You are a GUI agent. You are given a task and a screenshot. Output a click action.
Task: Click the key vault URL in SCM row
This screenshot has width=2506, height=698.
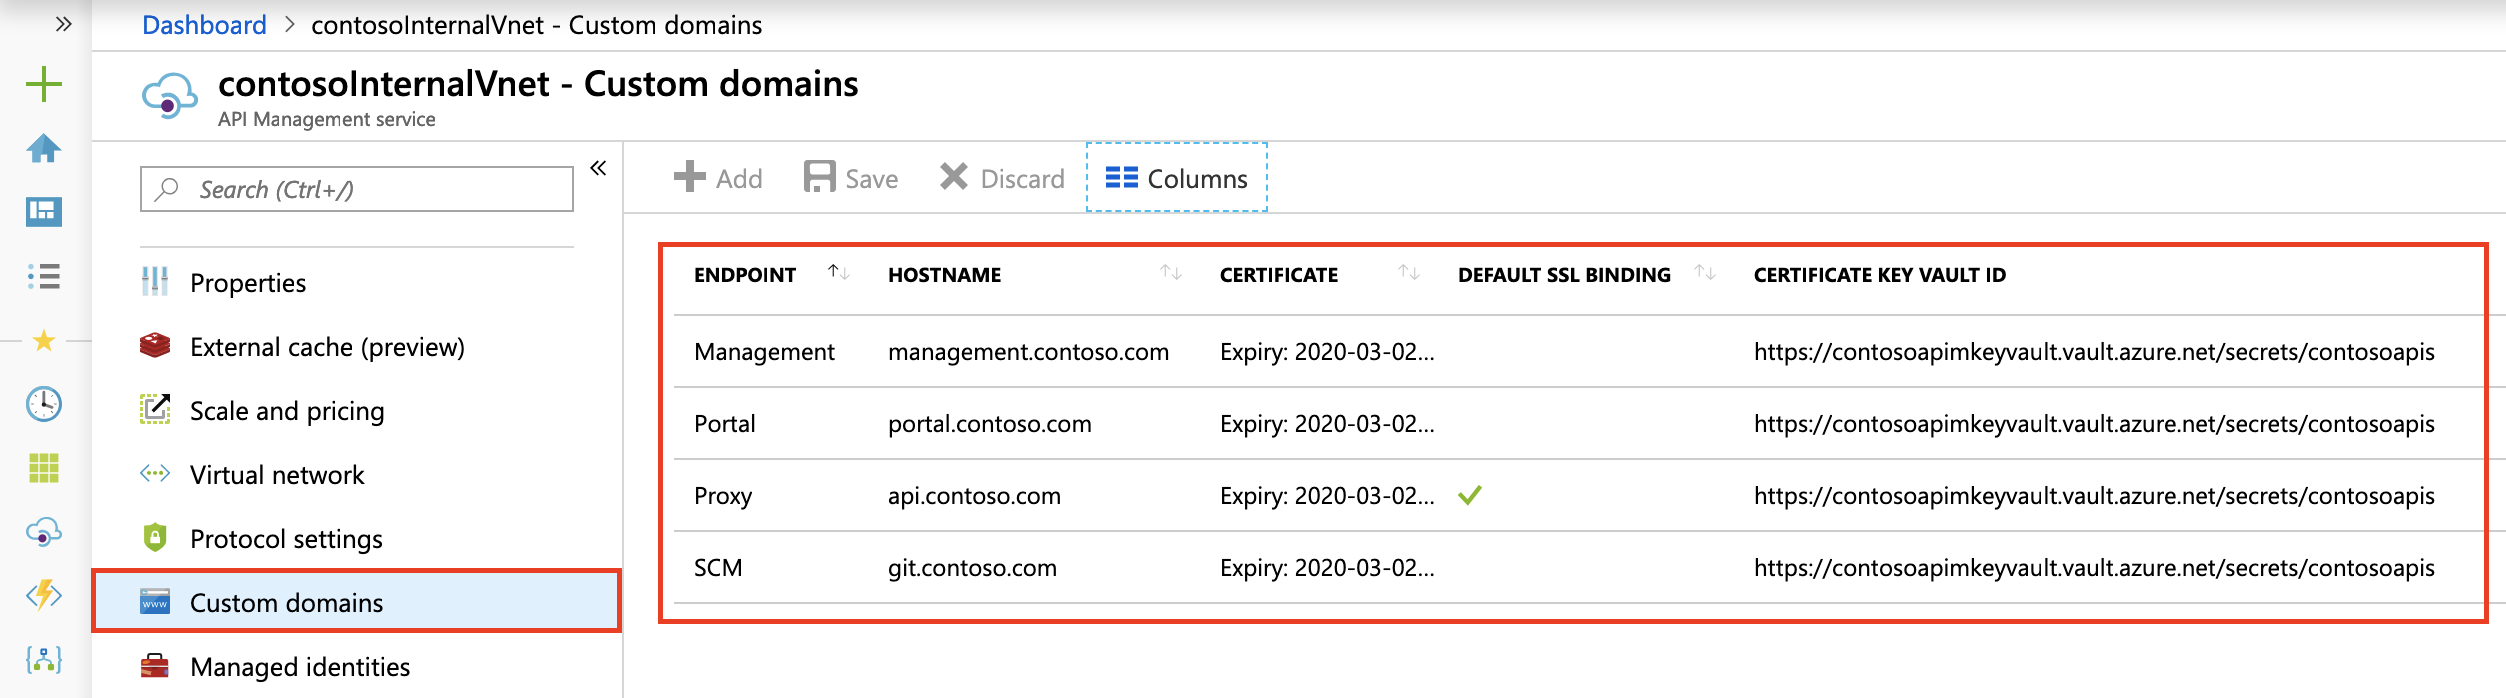click(2094, 568)
